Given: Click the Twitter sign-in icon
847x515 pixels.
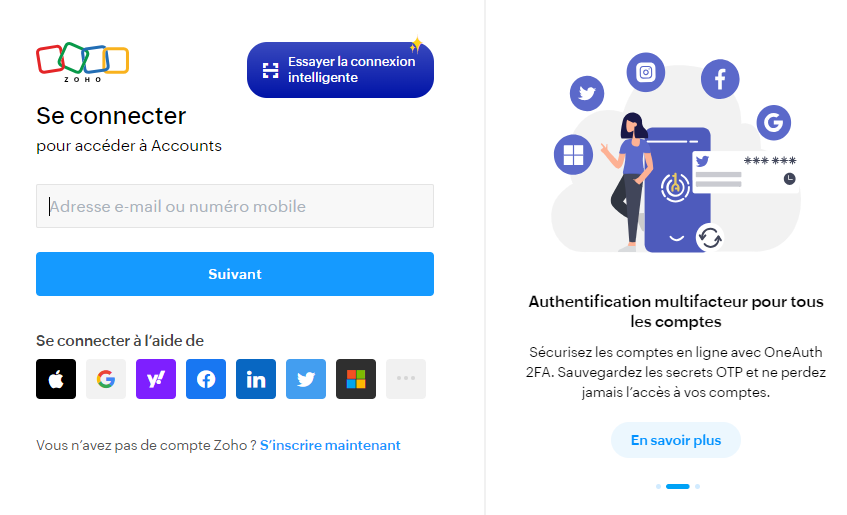Looking at the screenshot, I should tap(306, 379).
